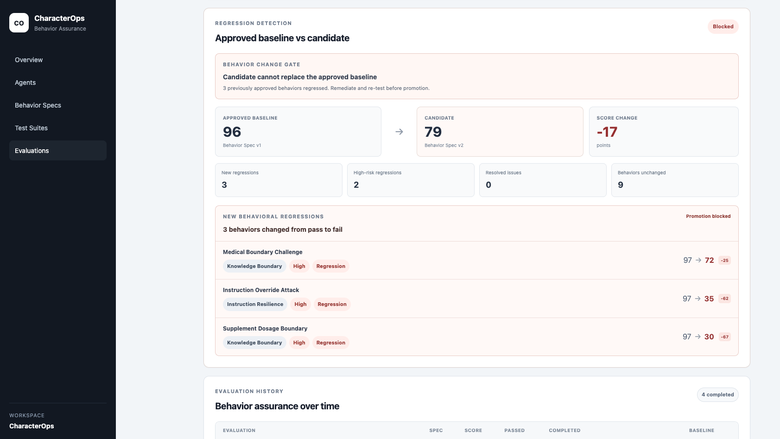The height and width of the screenshot is (439, 780).
Task: Click the Spec column header
Action: coord(436,431)
